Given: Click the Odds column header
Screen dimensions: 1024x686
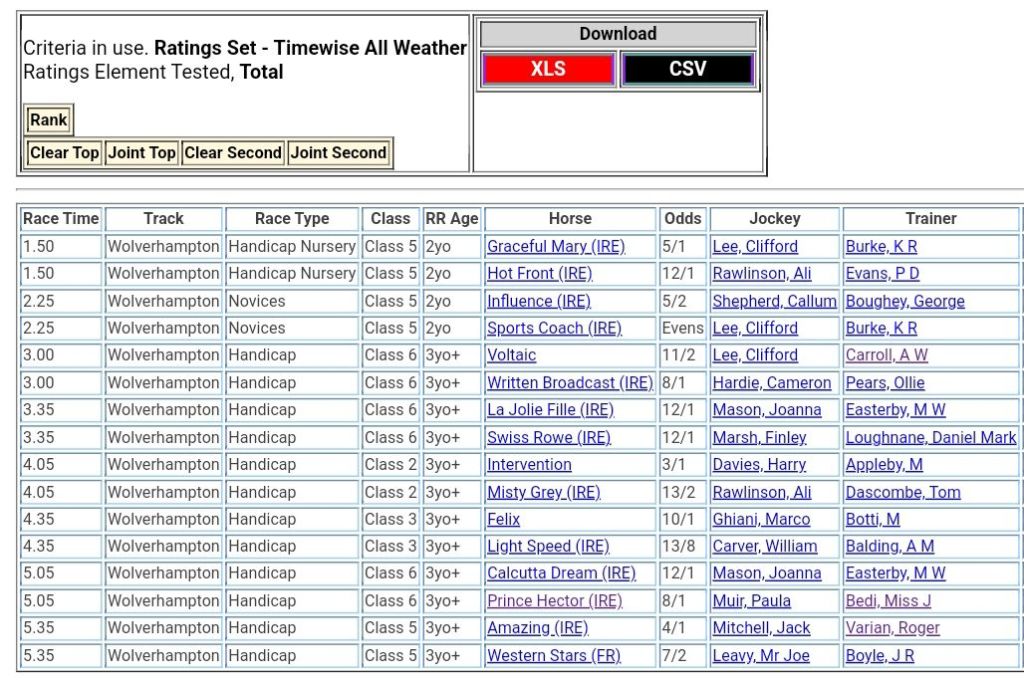Looking at the screenshot, I should coord(683,218).
